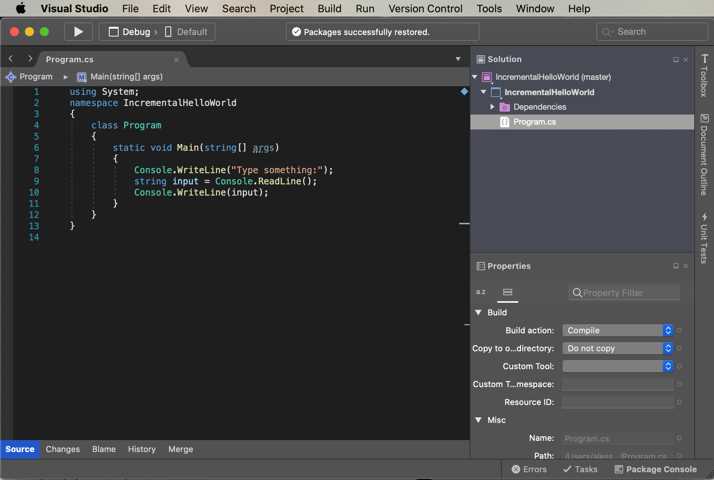Select the Debug configuration selector
The image size is (714, 480).
[130, 32]
